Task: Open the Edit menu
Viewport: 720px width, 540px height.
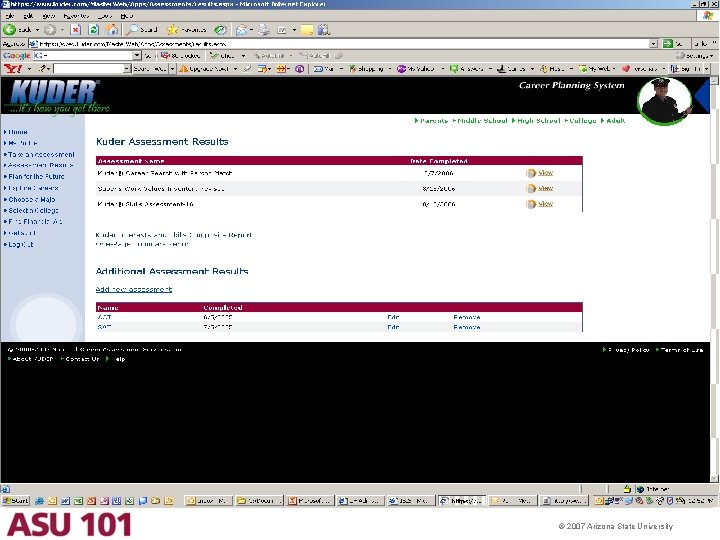Action: 28,16
